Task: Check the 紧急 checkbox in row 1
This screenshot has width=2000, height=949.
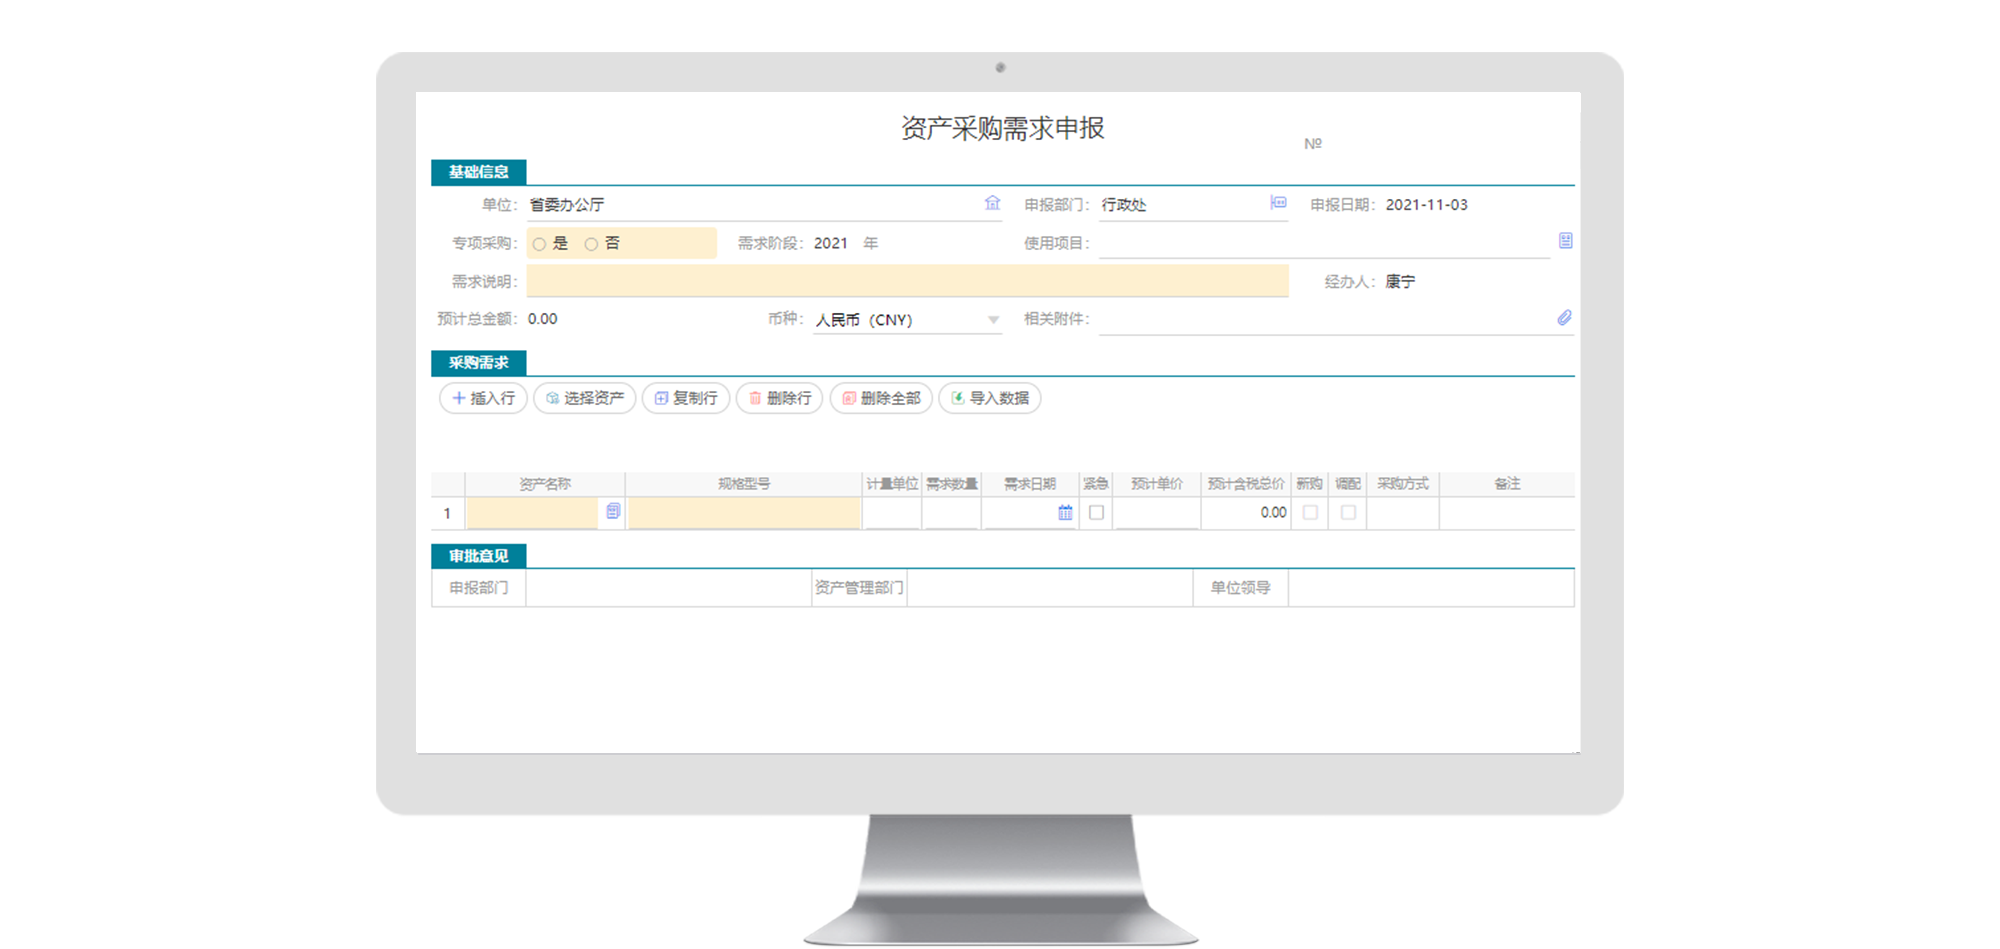Action: tap(1096, 513)
